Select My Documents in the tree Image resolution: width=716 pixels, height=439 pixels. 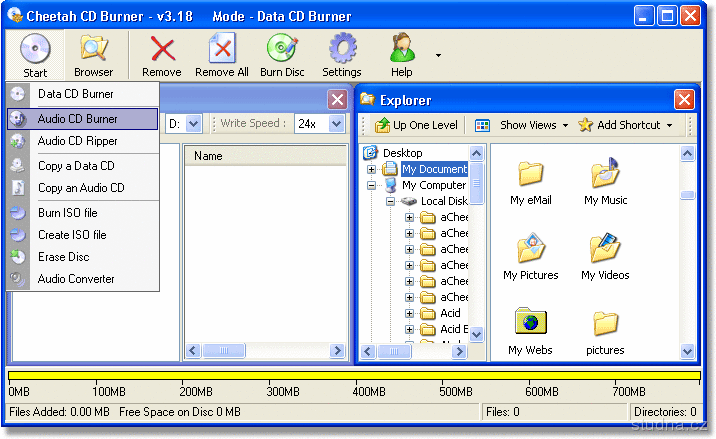click(434, 169)
